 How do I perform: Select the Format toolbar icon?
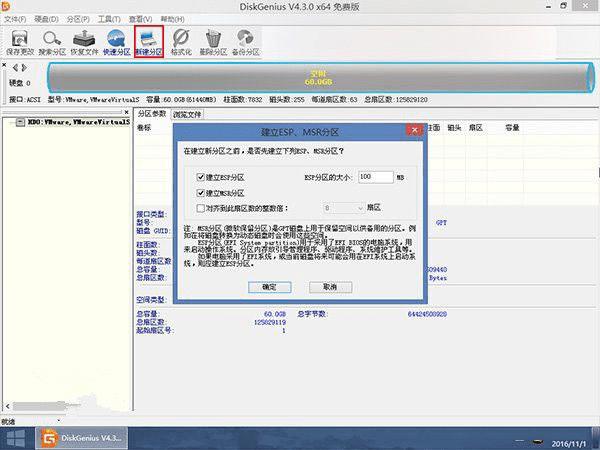click(181, 42)
